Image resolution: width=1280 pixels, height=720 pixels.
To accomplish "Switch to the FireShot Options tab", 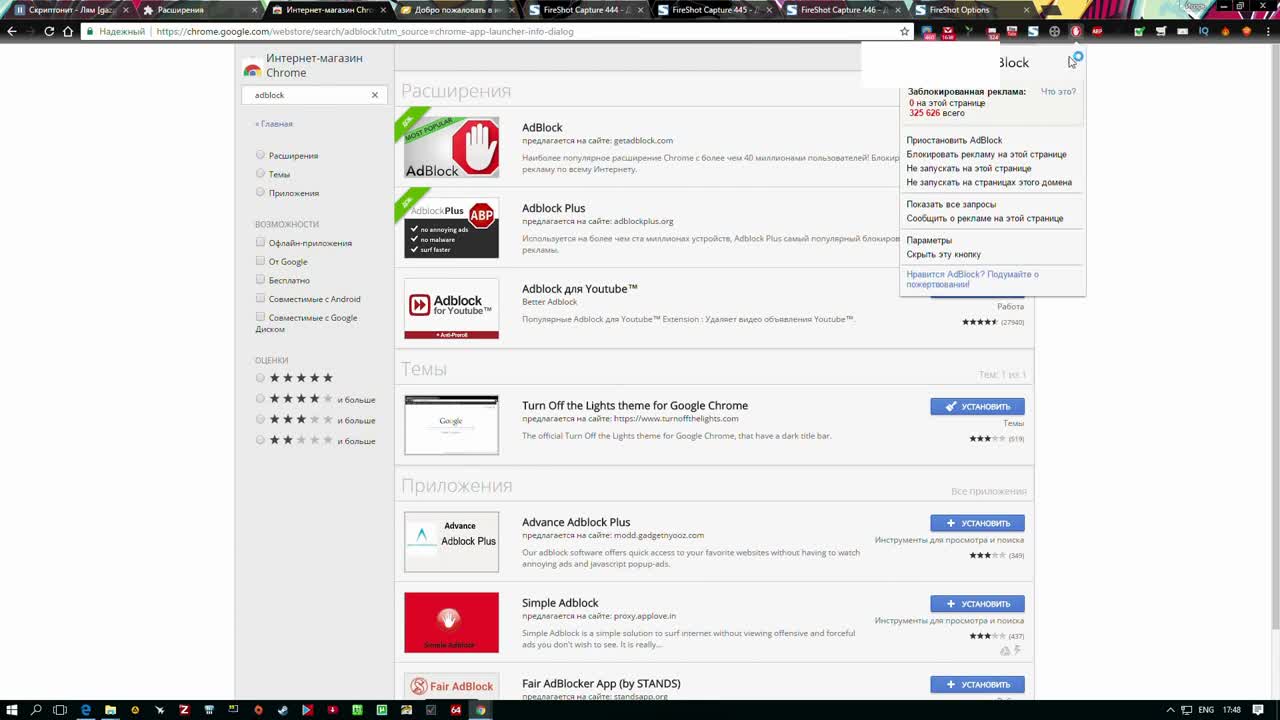I will click(x=970, y=10).
